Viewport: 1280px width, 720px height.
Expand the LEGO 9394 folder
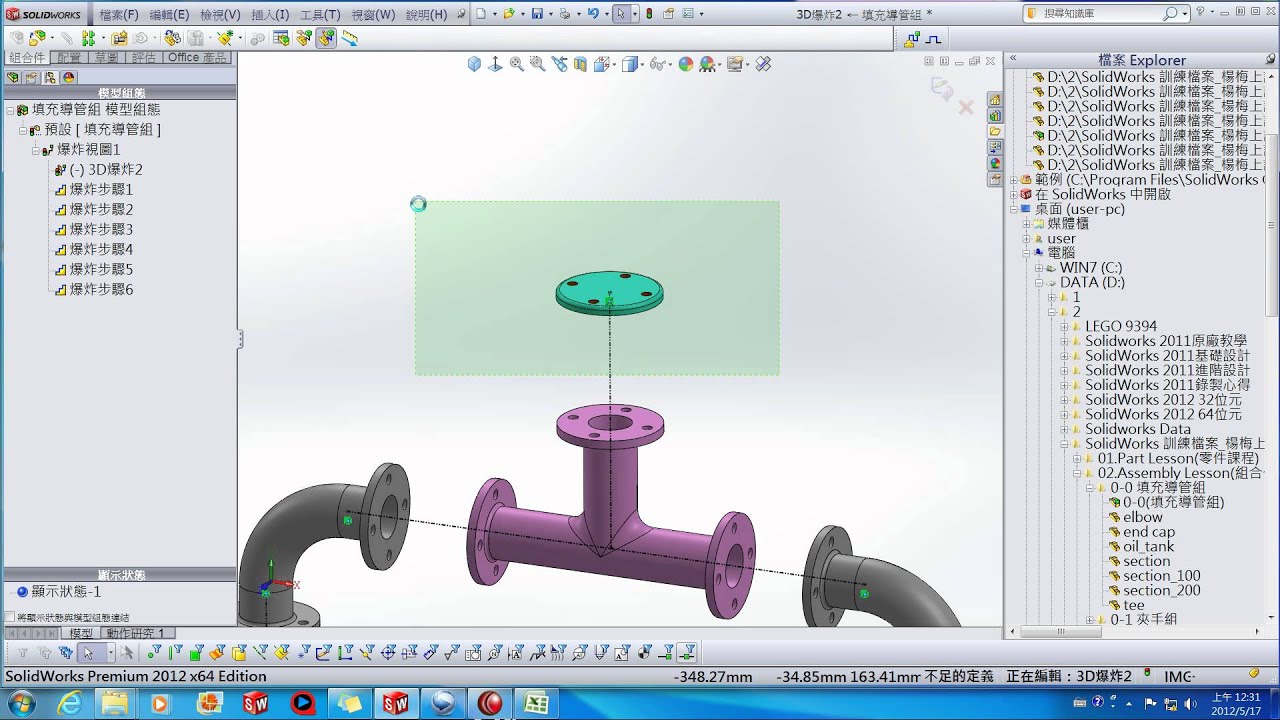[1064, 326]
